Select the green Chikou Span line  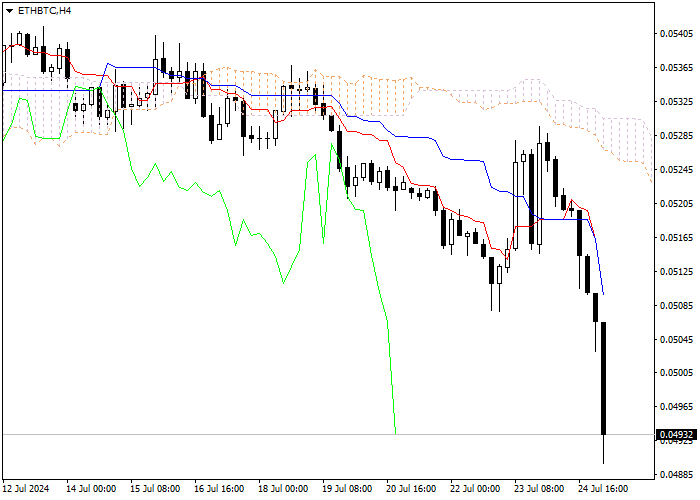(283, 281)
